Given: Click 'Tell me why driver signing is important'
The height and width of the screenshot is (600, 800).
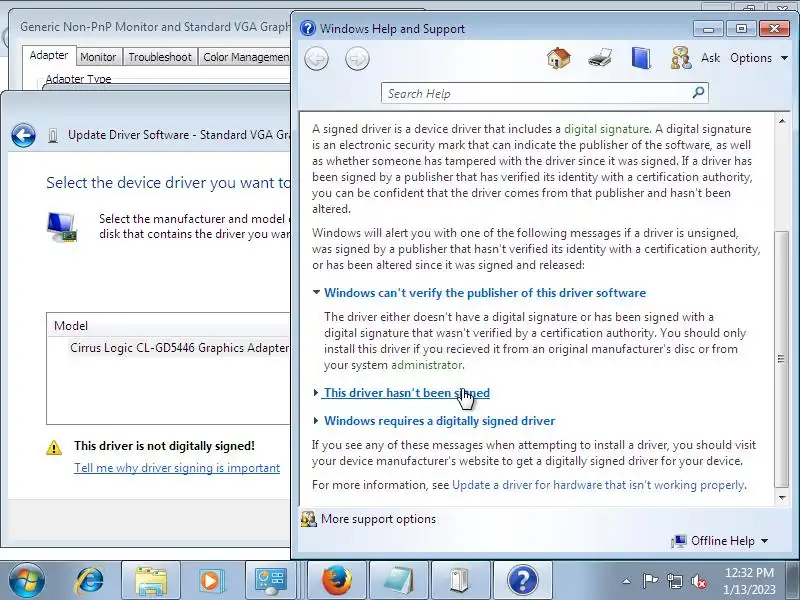Looking at the screenshot, I should 177,468.
